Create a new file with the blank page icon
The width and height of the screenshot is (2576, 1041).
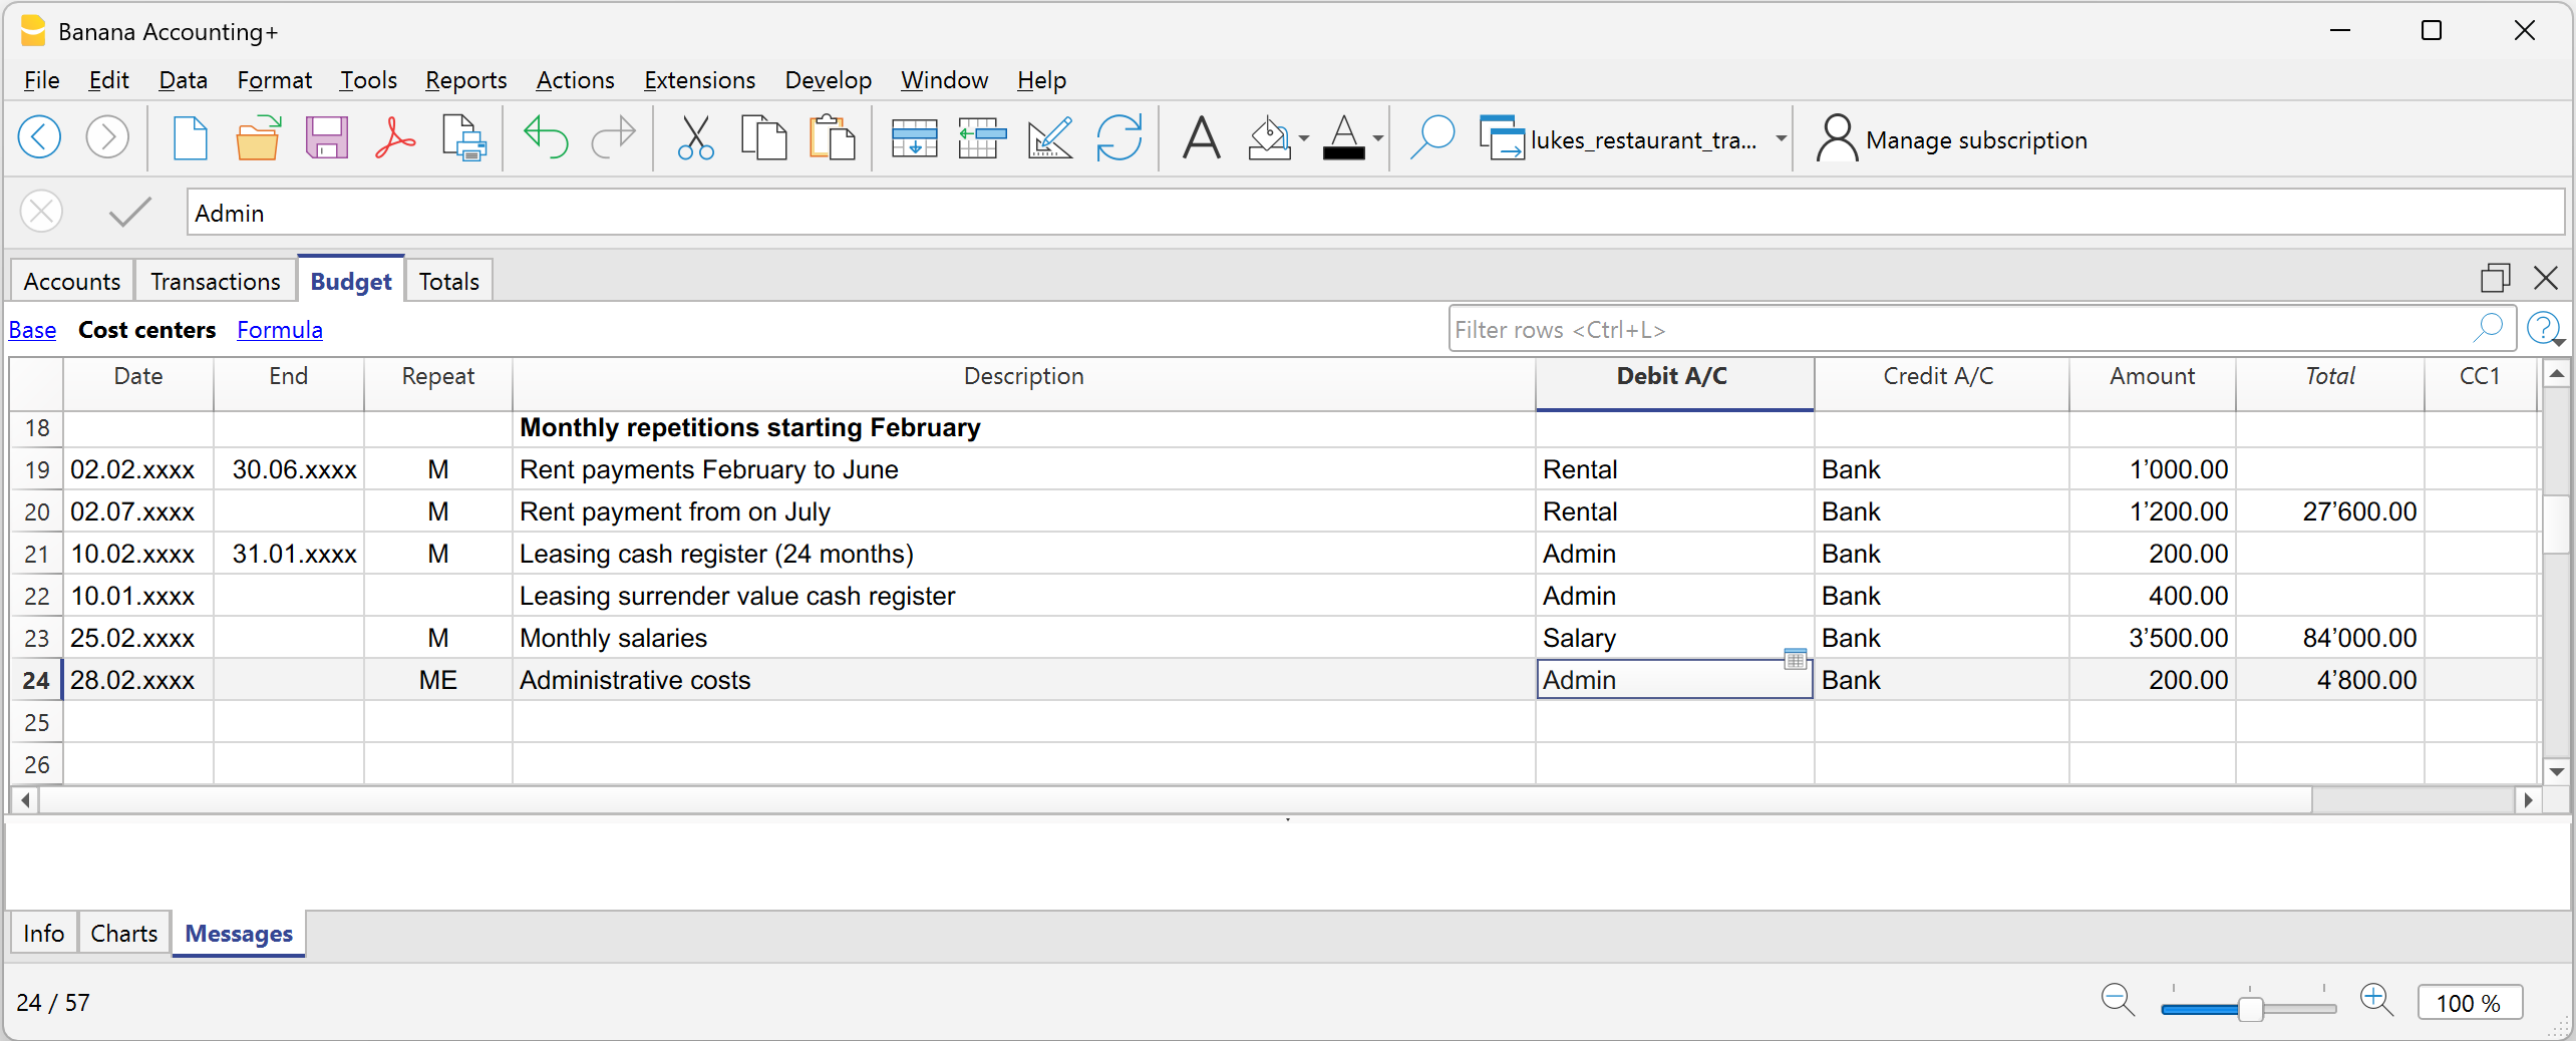coord(190,137)
